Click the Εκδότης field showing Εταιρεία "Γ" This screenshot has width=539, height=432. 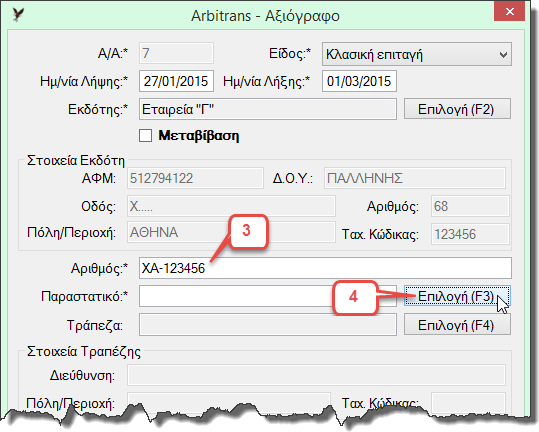(x=268, y=109)
